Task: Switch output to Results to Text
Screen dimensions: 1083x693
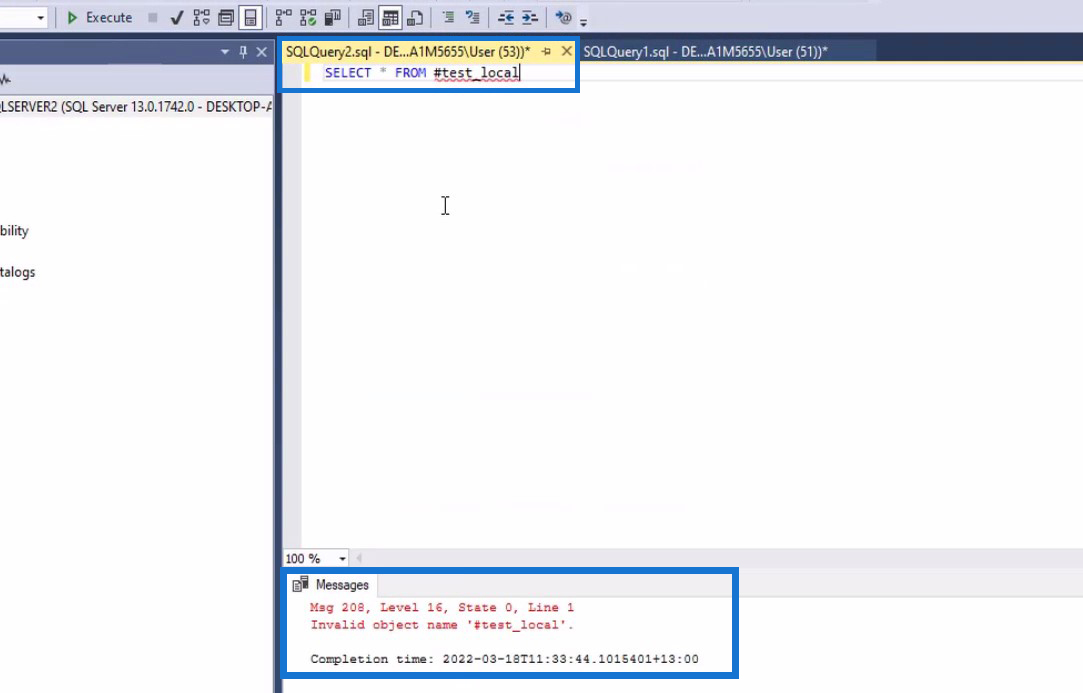Action: (366, 17)
